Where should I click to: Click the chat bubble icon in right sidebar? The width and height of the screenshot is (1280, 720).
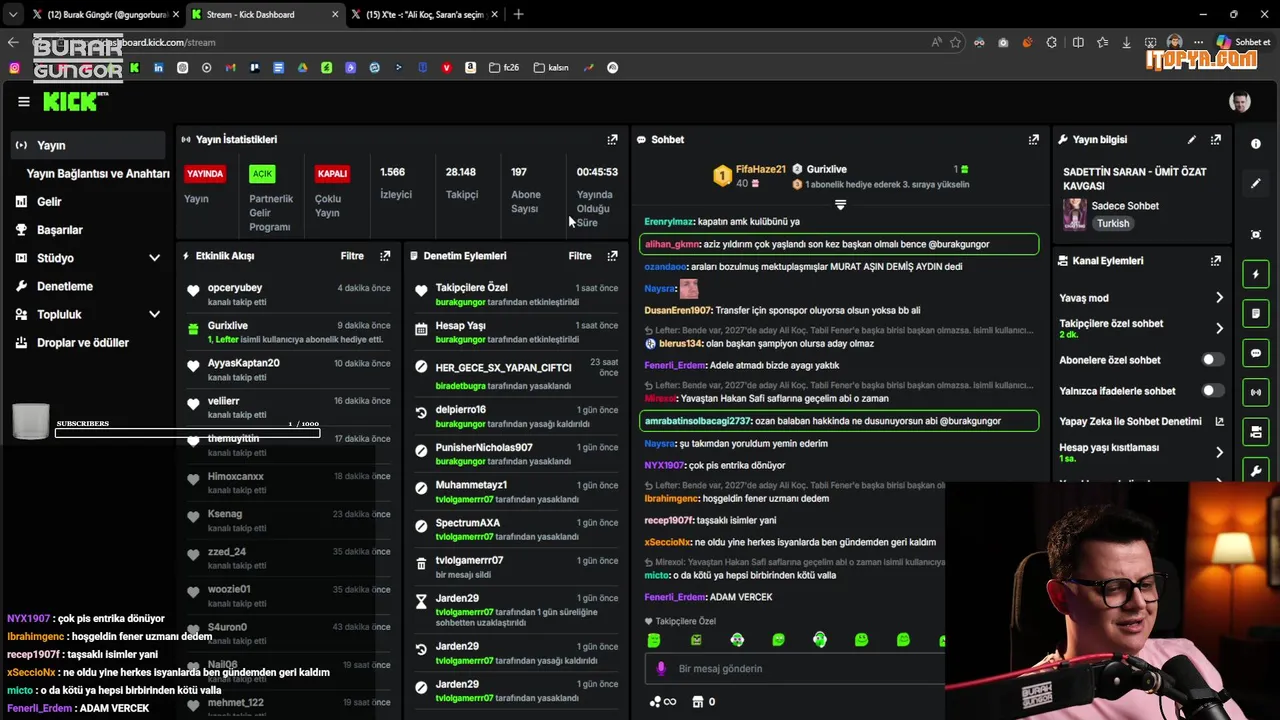click(x=1256, y=353)
